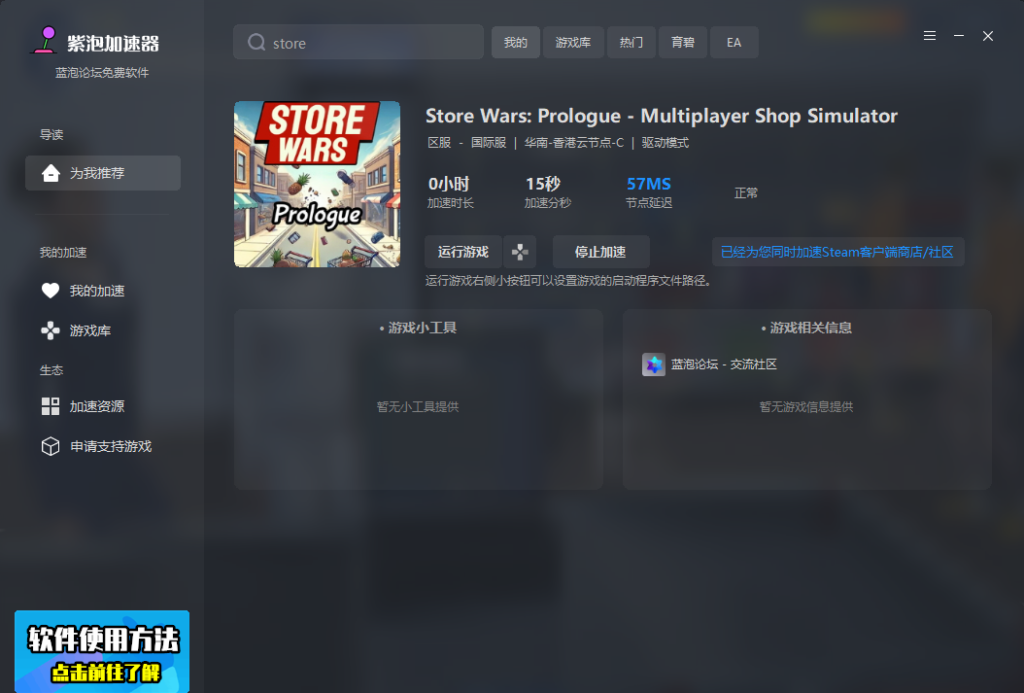Switch to the 我的 tab
The width and height of the screenshot is (1024, 693).
click(515, 42)
